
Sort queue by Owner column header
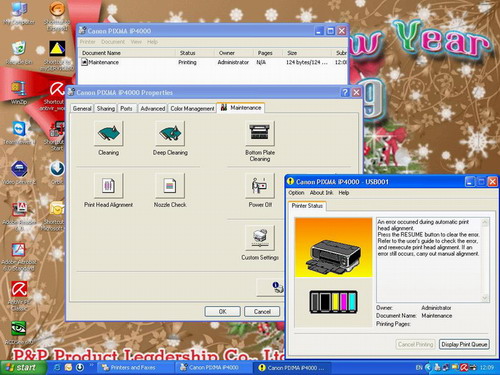(233, 53)
